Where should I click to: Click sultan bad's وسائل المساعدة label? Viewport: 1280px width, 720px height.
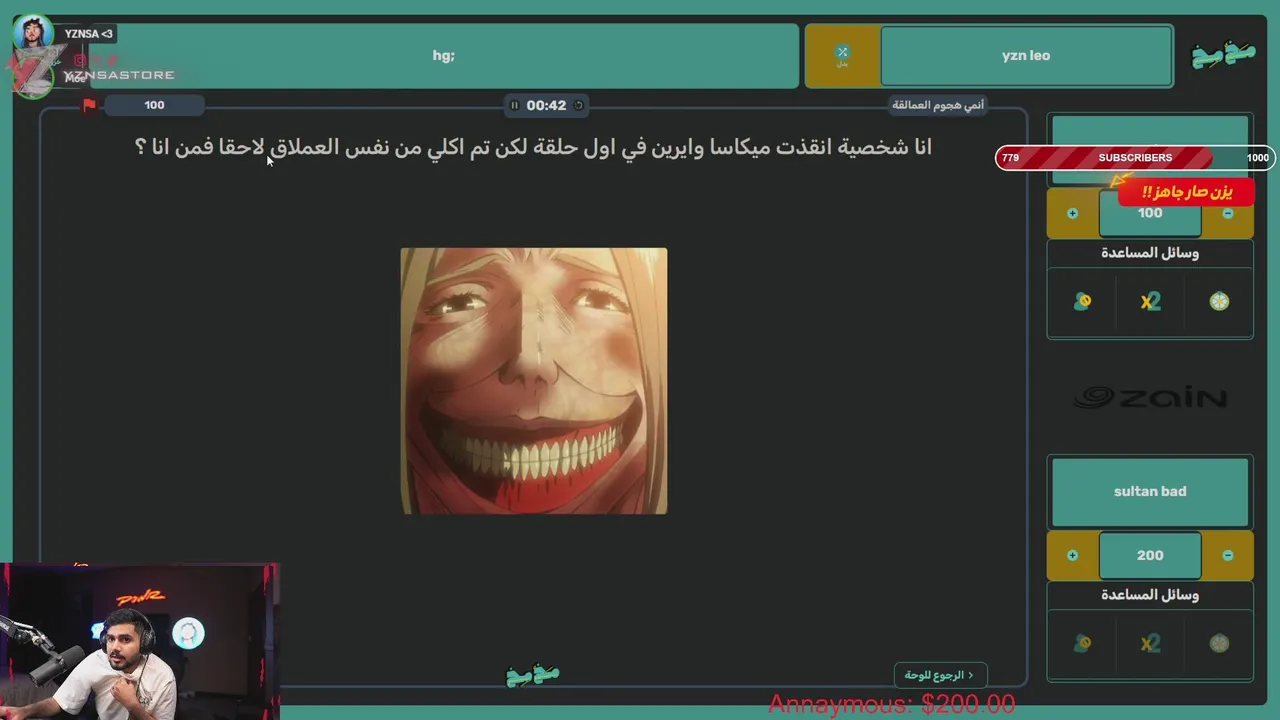point(1150,595)
